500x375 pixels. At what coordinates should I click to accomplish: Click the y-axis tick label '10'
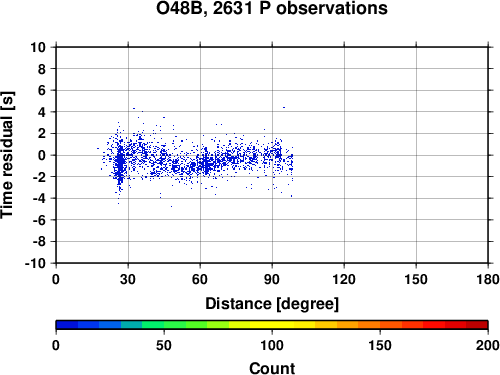tap(38, 47)
